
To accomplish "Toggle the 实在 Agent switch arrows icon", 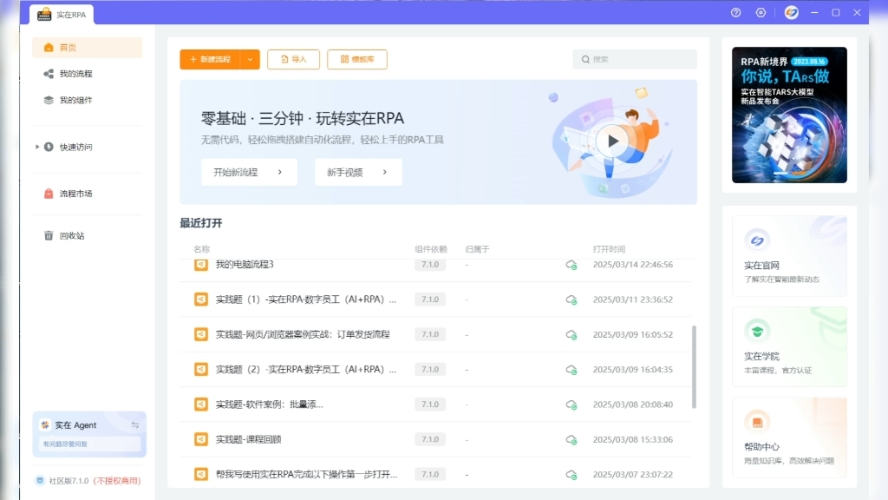I will click(x=135, y=425).
